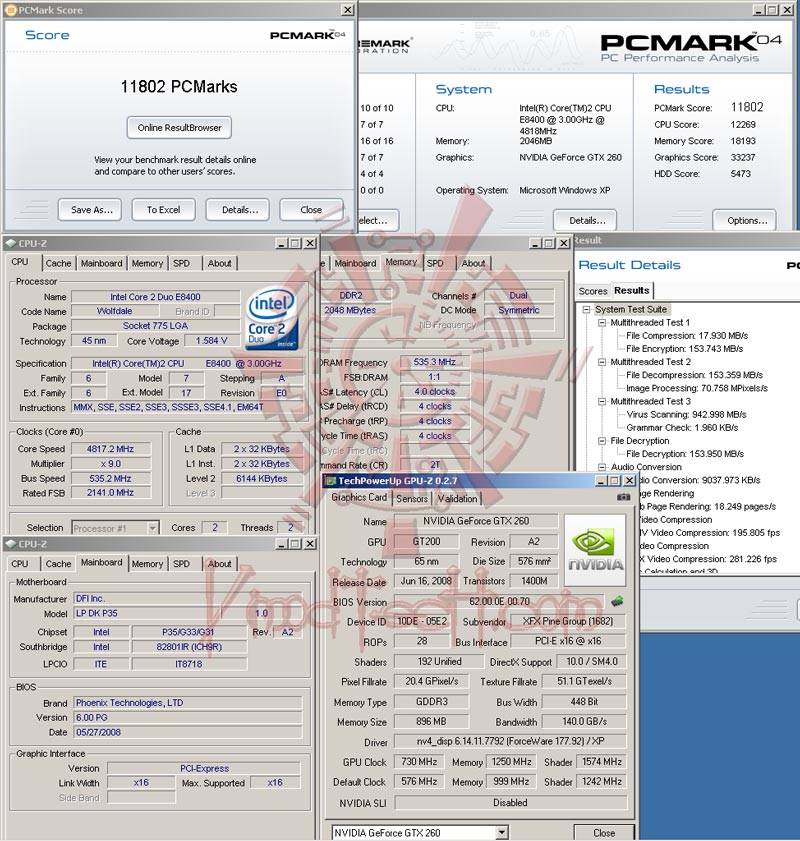Image resolution: width=800 pixels, height=841 pixels.
Task: Minimize the main PCMark04 window
Action: tap(758, 10)
